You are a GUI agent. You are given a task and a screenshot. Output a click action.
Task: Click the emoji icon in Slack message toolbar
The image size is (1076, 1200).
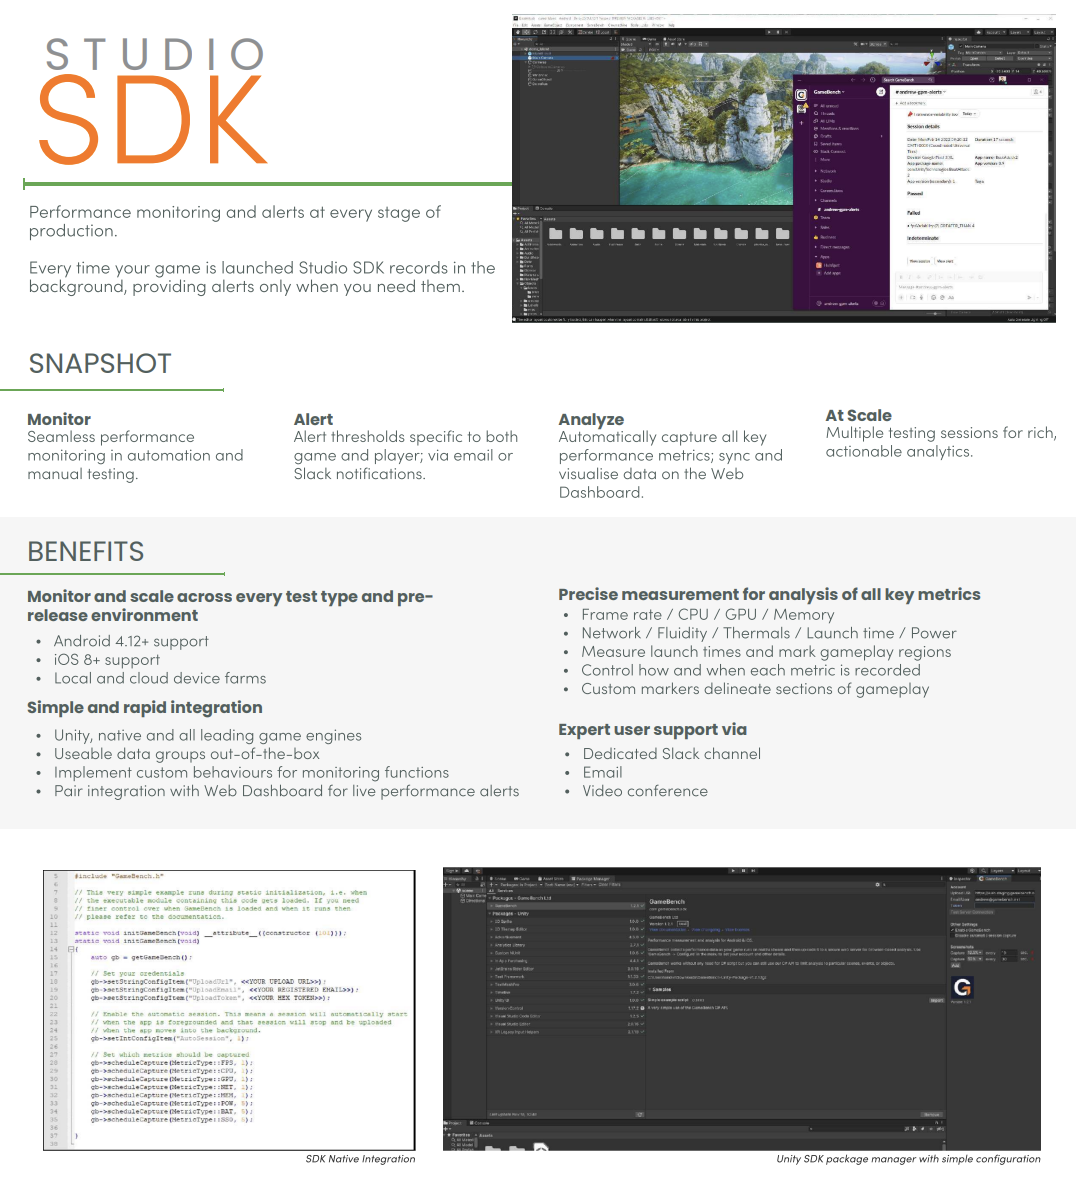[933, 297]
